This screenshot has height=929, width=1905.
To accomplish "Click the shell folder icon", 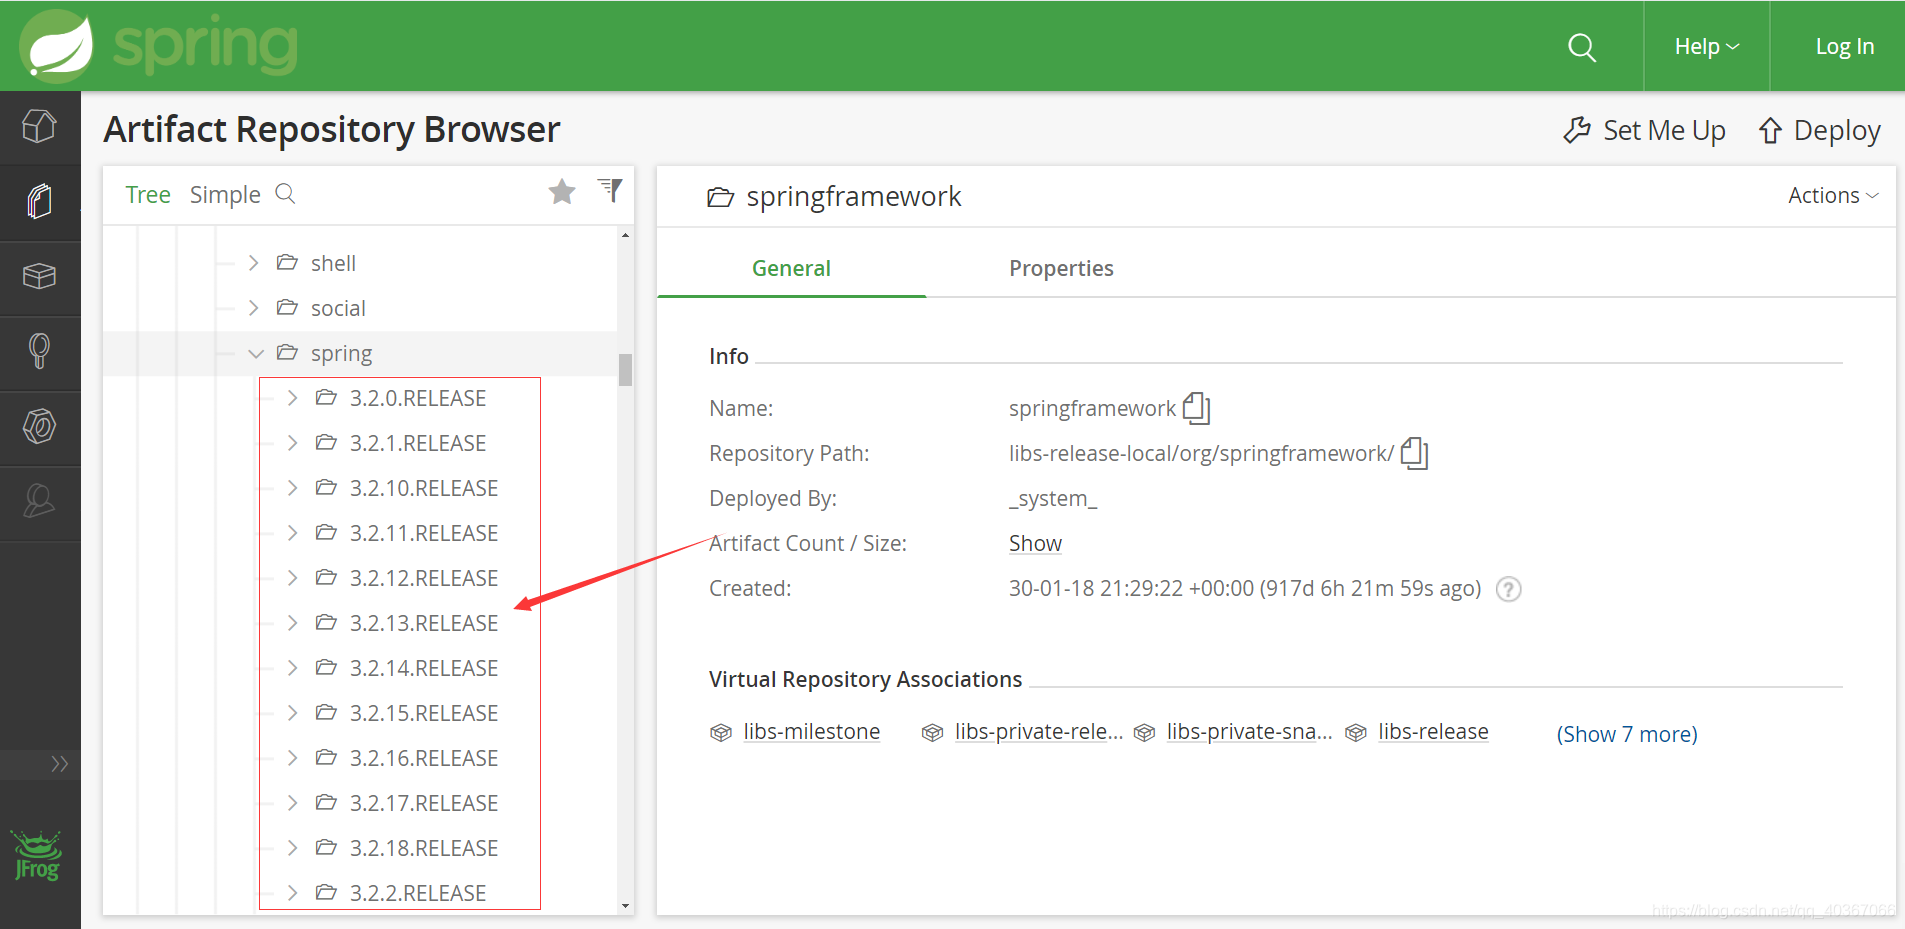I will (x=287, y=262).
